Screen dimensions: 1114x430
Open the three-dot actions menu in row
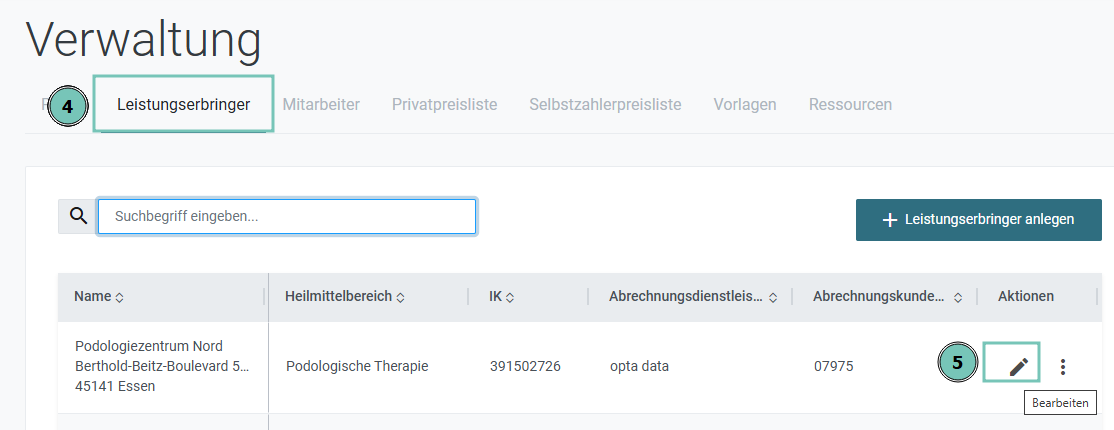click(1063, 367)
